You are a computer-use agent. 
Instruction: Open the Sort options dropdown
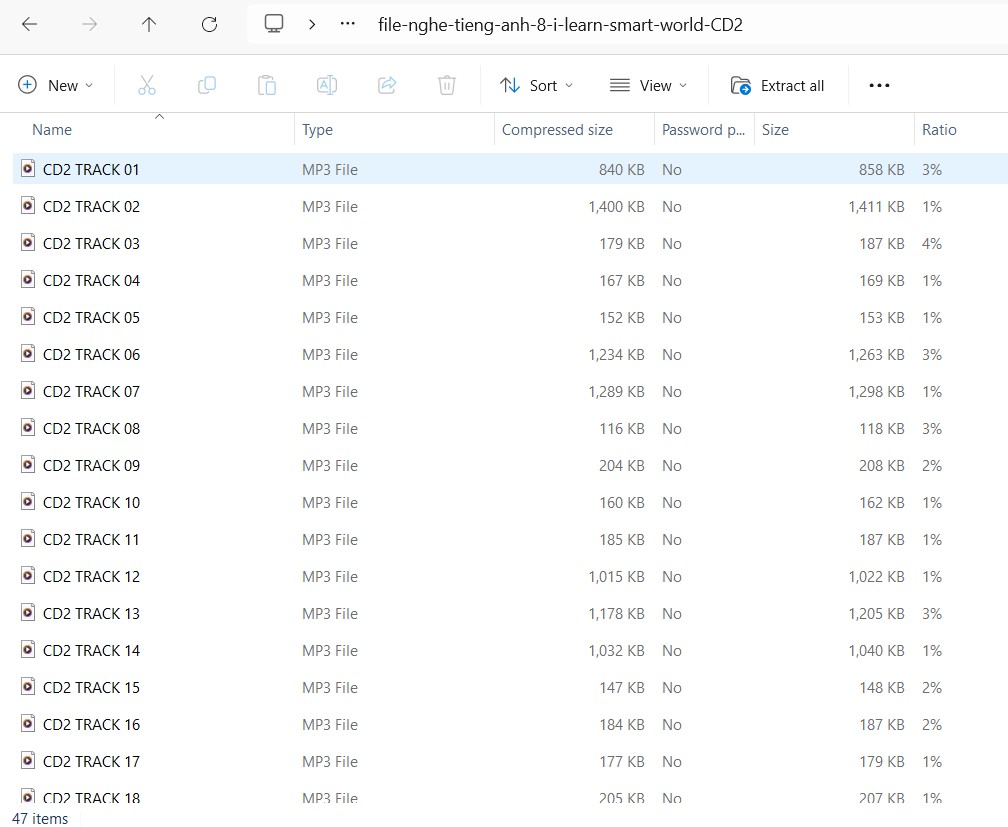[x=537, y=85]
